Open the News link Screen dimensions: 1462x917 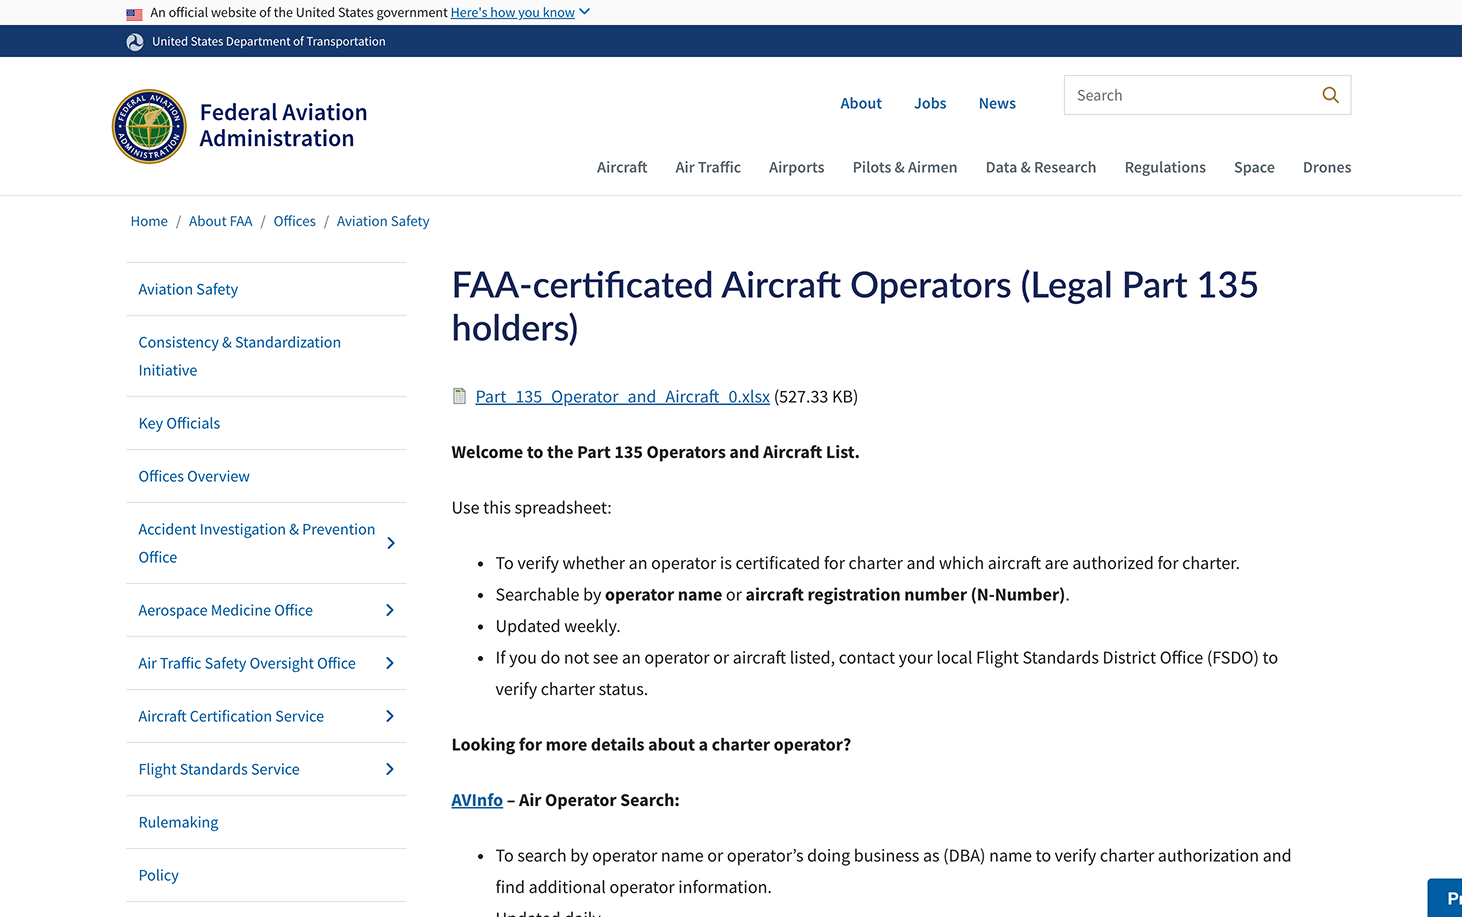point(997,103)
